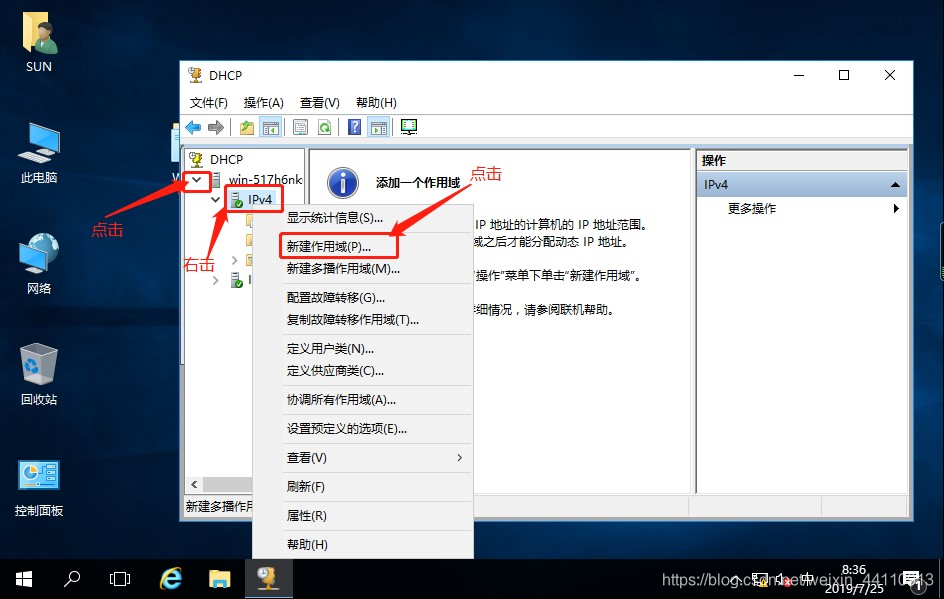Open the properties sheet toolbar icon

[300, 127]
